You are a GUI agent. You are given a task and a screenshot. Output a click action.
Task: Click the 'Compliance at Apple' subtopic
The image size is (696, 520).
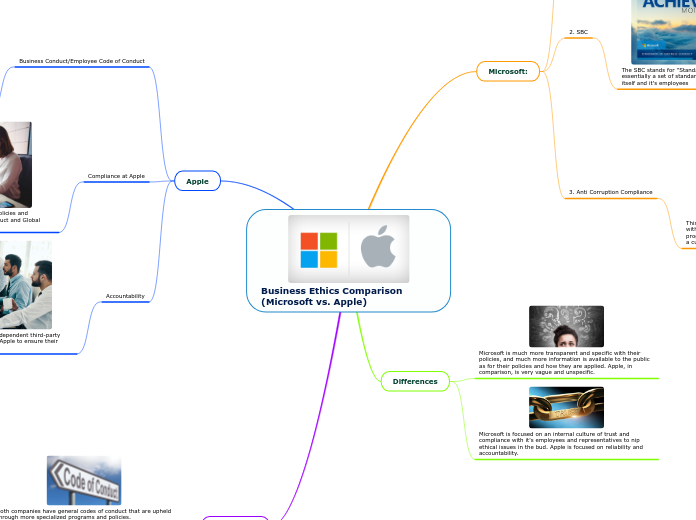(x=116, y=176)
